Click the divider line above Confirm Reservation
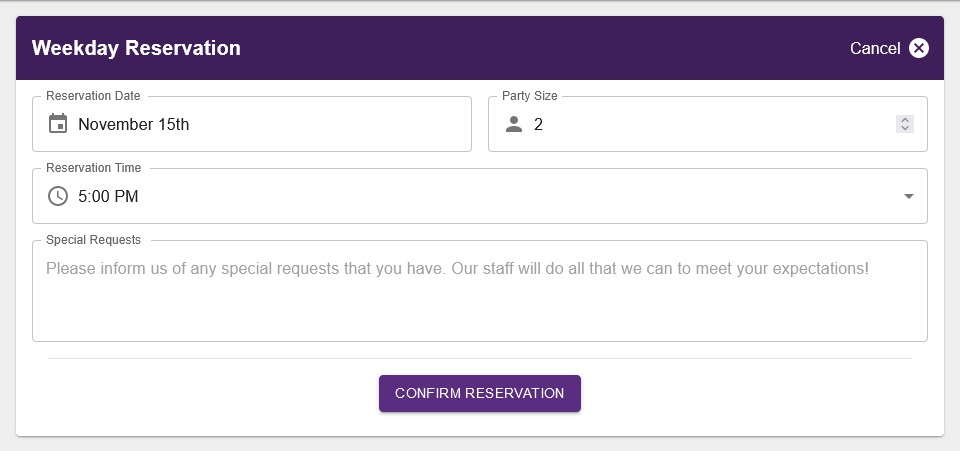The width and height of the screenshot is (960, 451). pos(480,358)
